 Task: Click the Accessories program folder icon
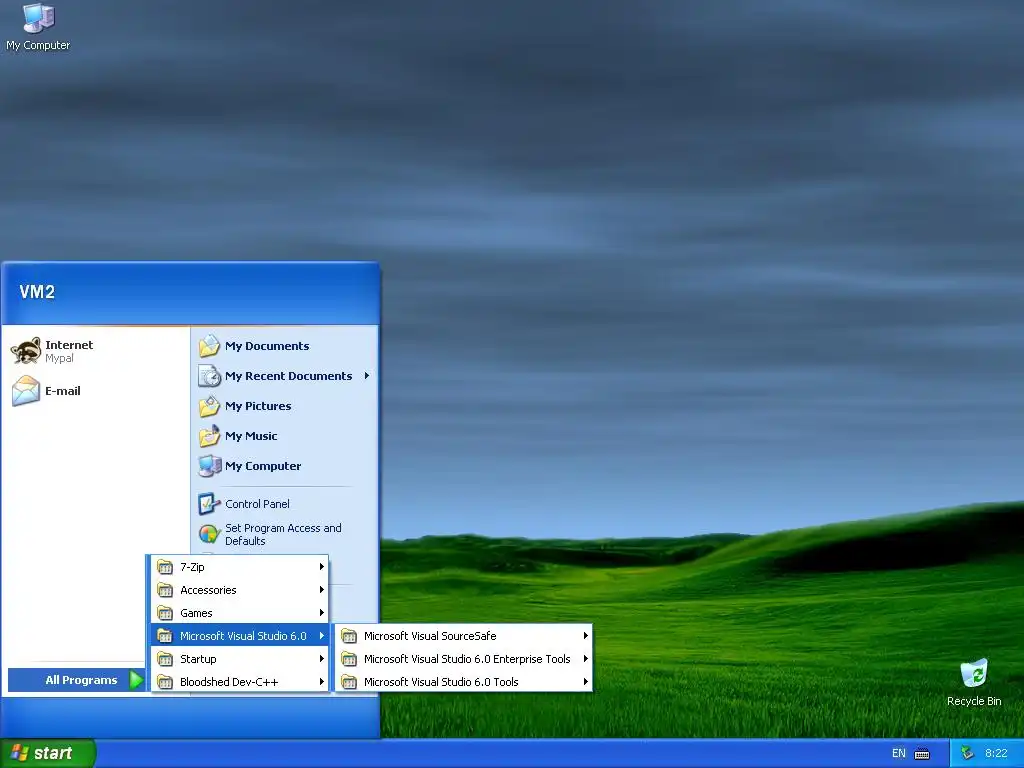(165, 590)
